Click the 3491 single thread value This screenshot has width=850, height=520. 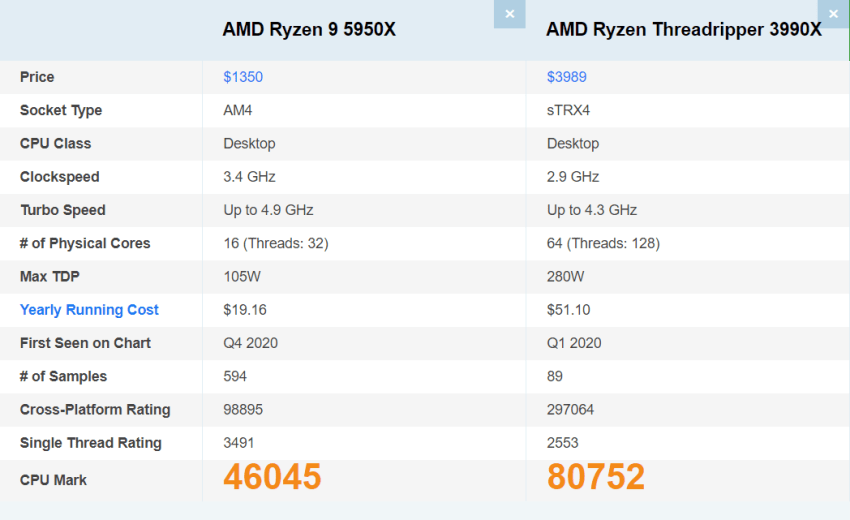(242, 443)
